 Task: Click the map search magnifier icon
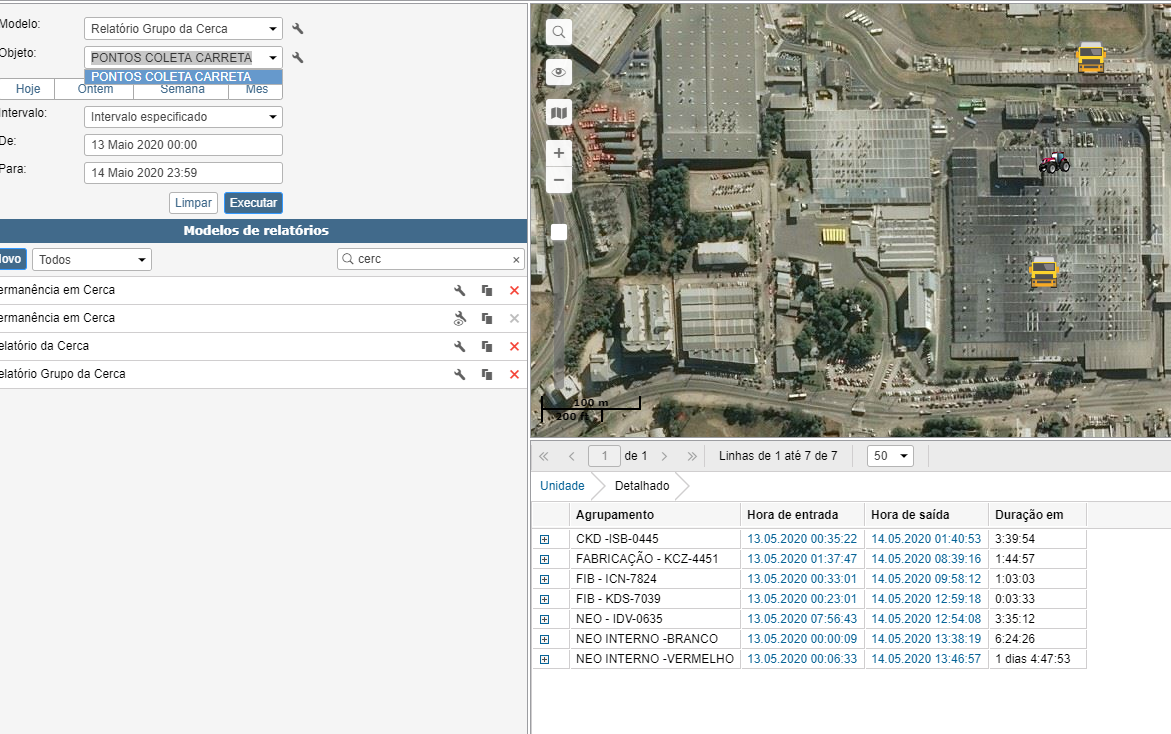point(559,32)
